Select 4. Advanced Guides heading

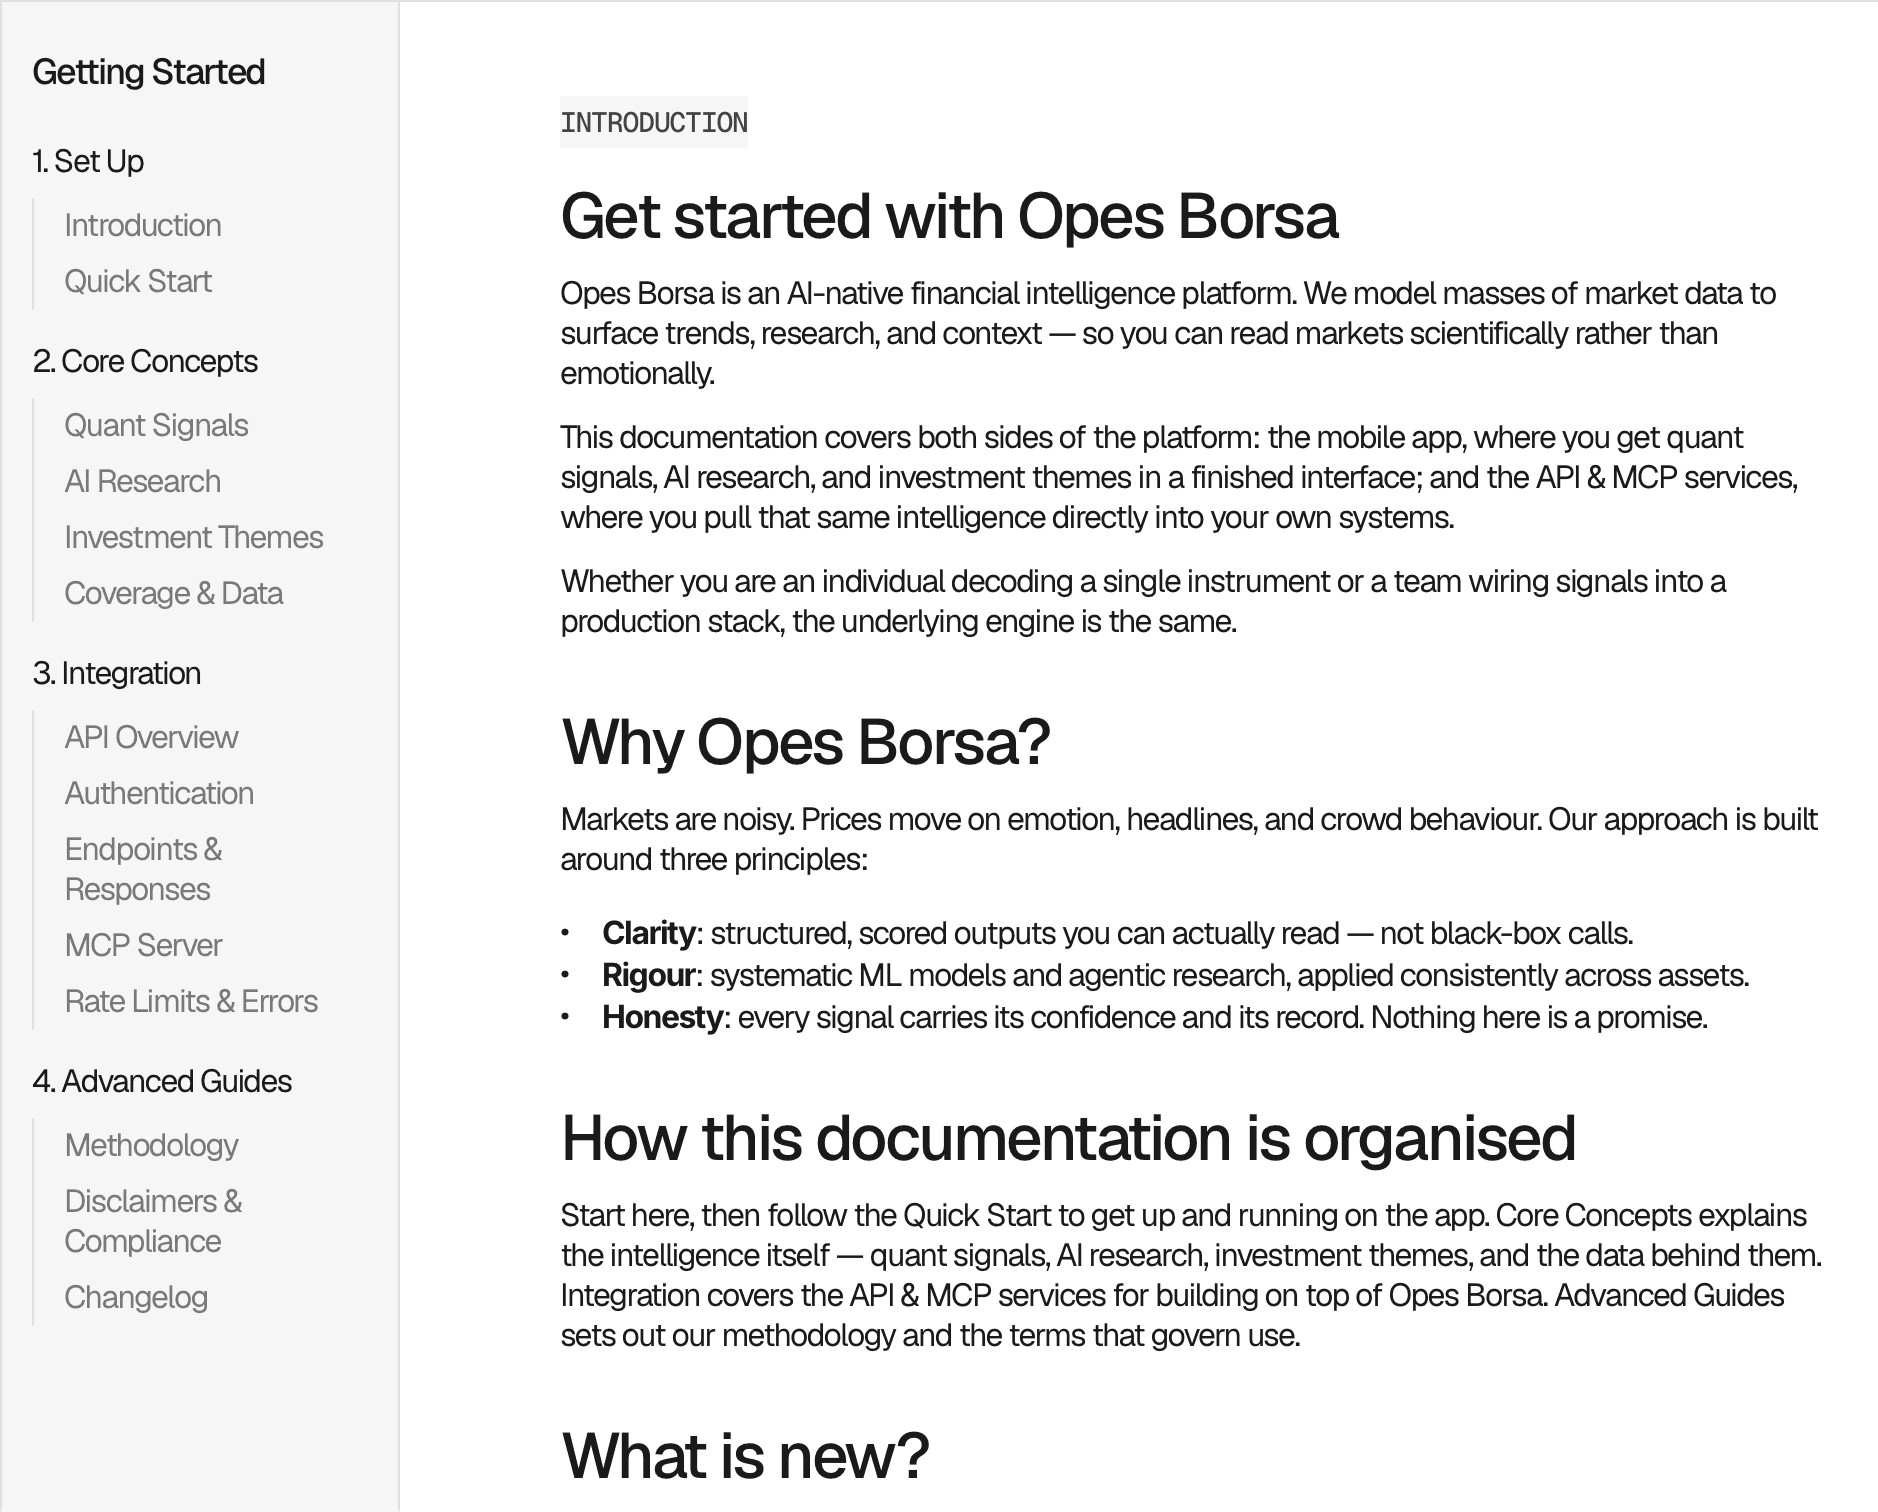(162, 1082)
